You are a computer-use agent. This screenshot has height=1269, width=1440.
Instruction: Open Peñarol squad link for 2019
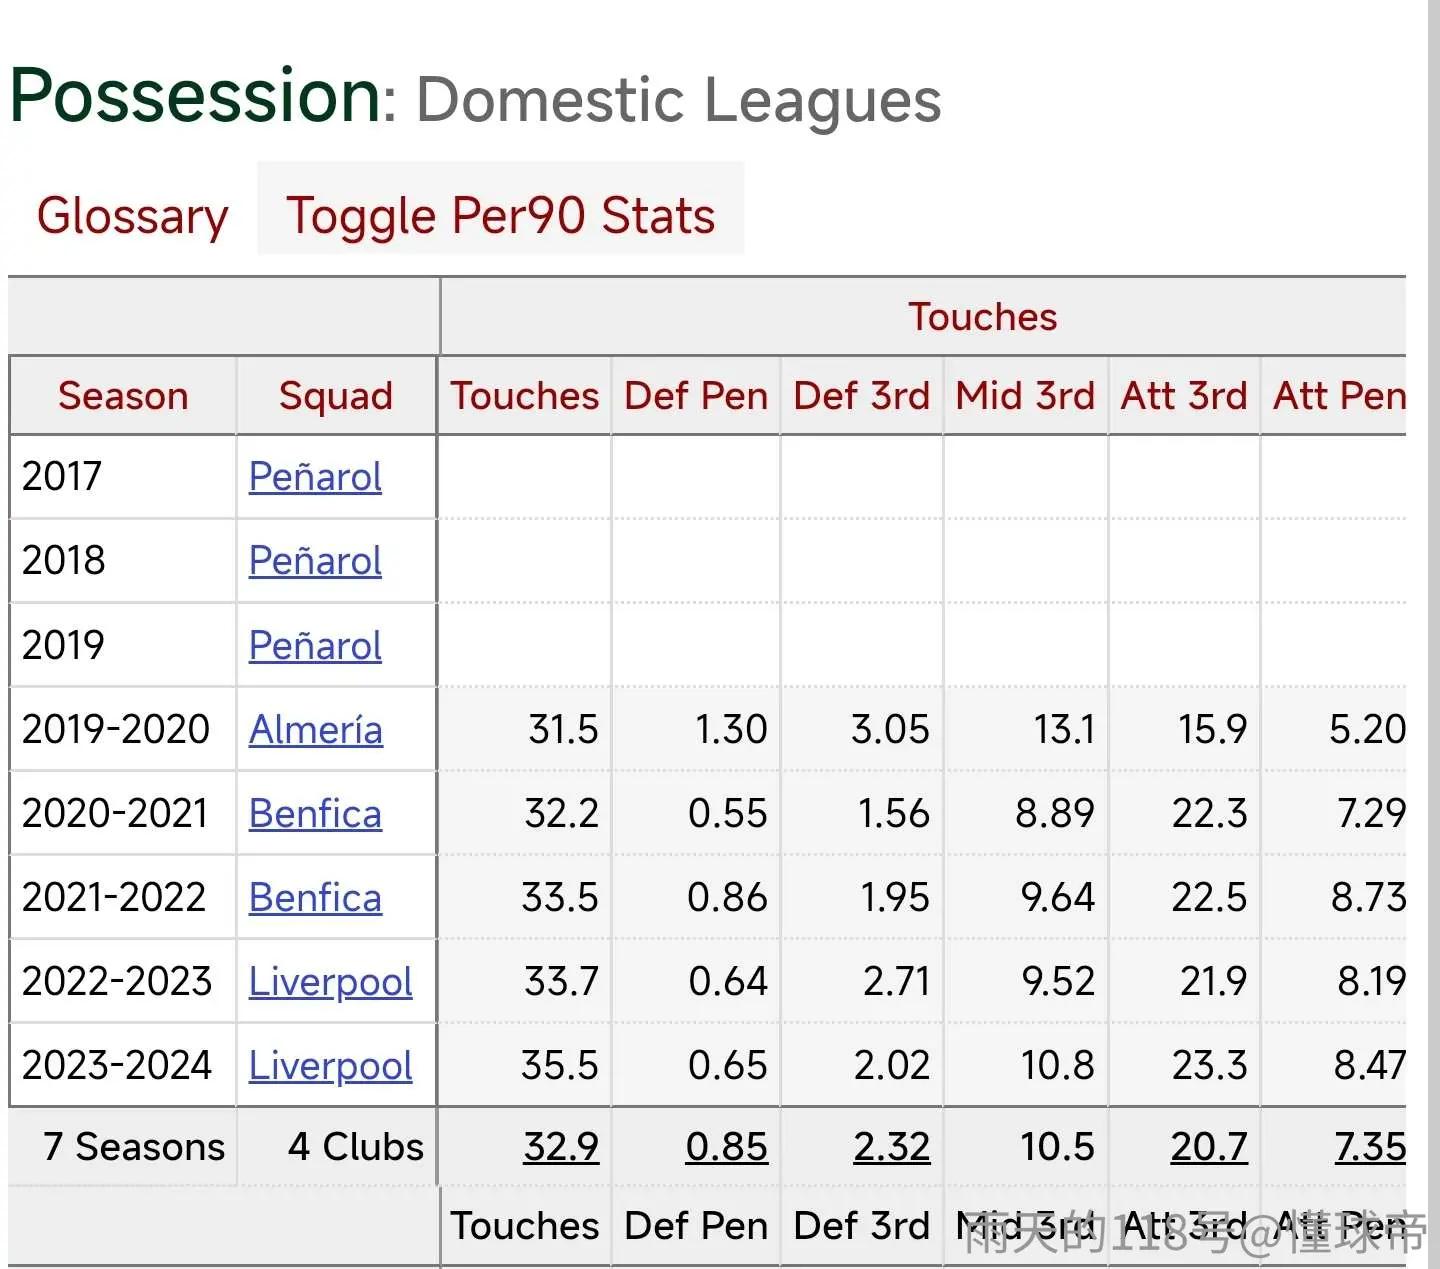315,646
